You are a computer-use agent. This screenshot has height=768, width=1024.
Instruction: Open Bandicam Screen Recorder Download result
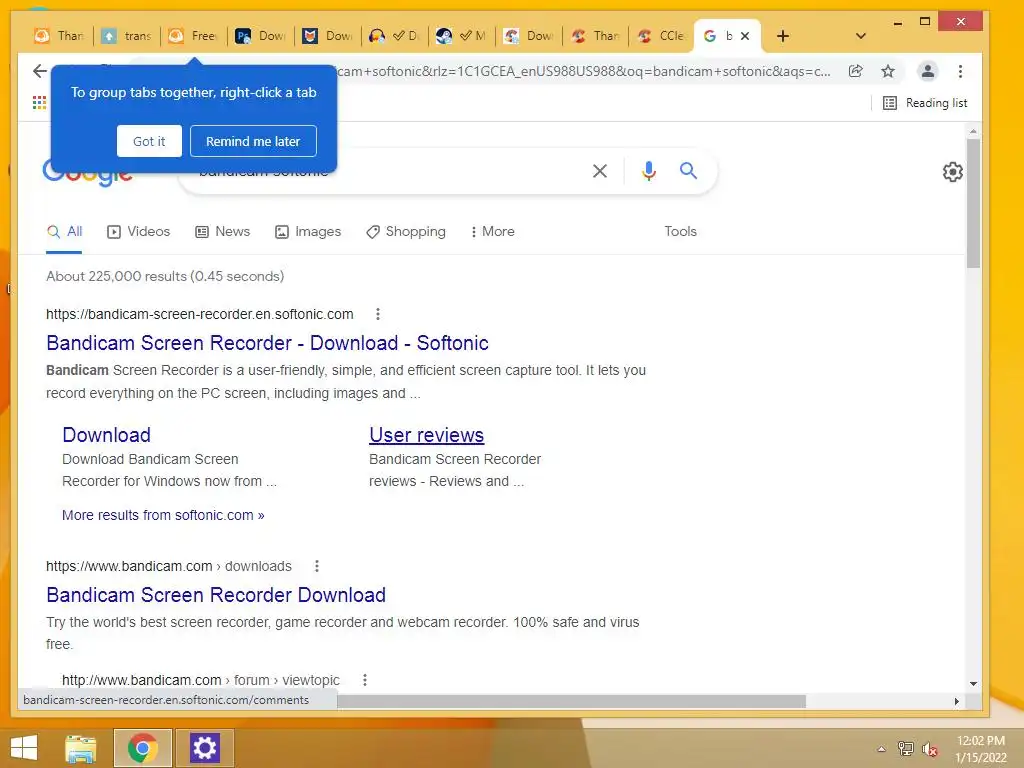click(x=216, y=595)
